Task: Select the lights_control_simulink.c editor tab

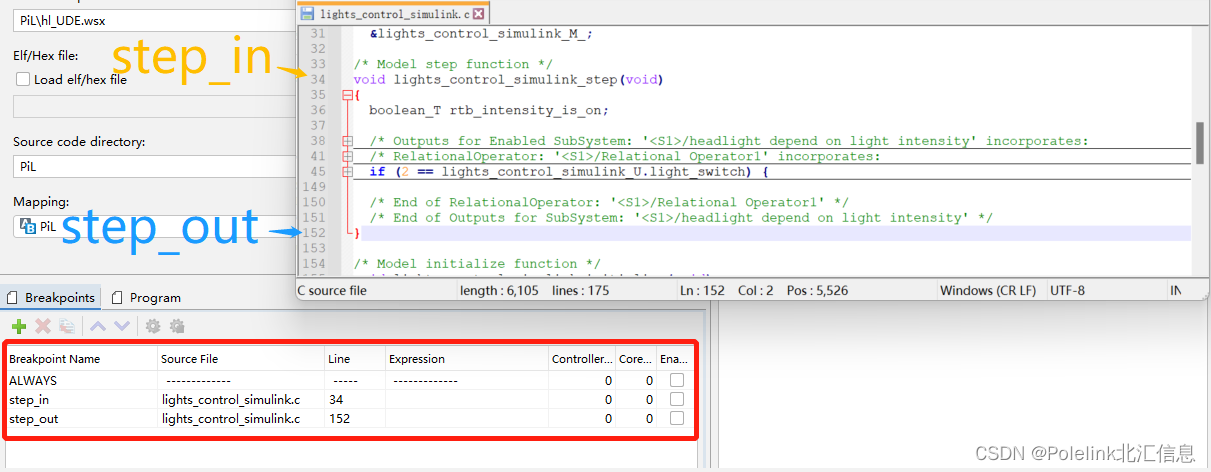Action: tap(394, 14)
